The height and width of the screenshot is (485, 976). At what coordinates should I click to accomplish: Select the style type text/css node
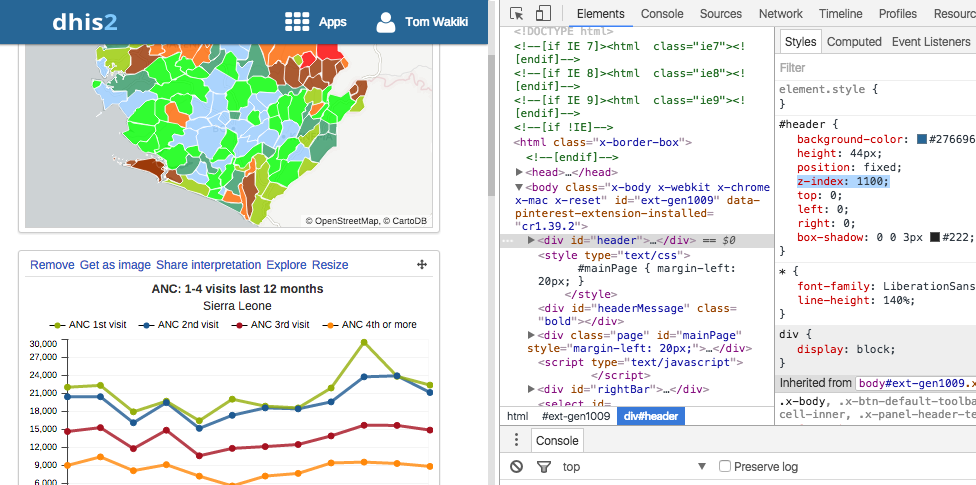click(613, 255)
